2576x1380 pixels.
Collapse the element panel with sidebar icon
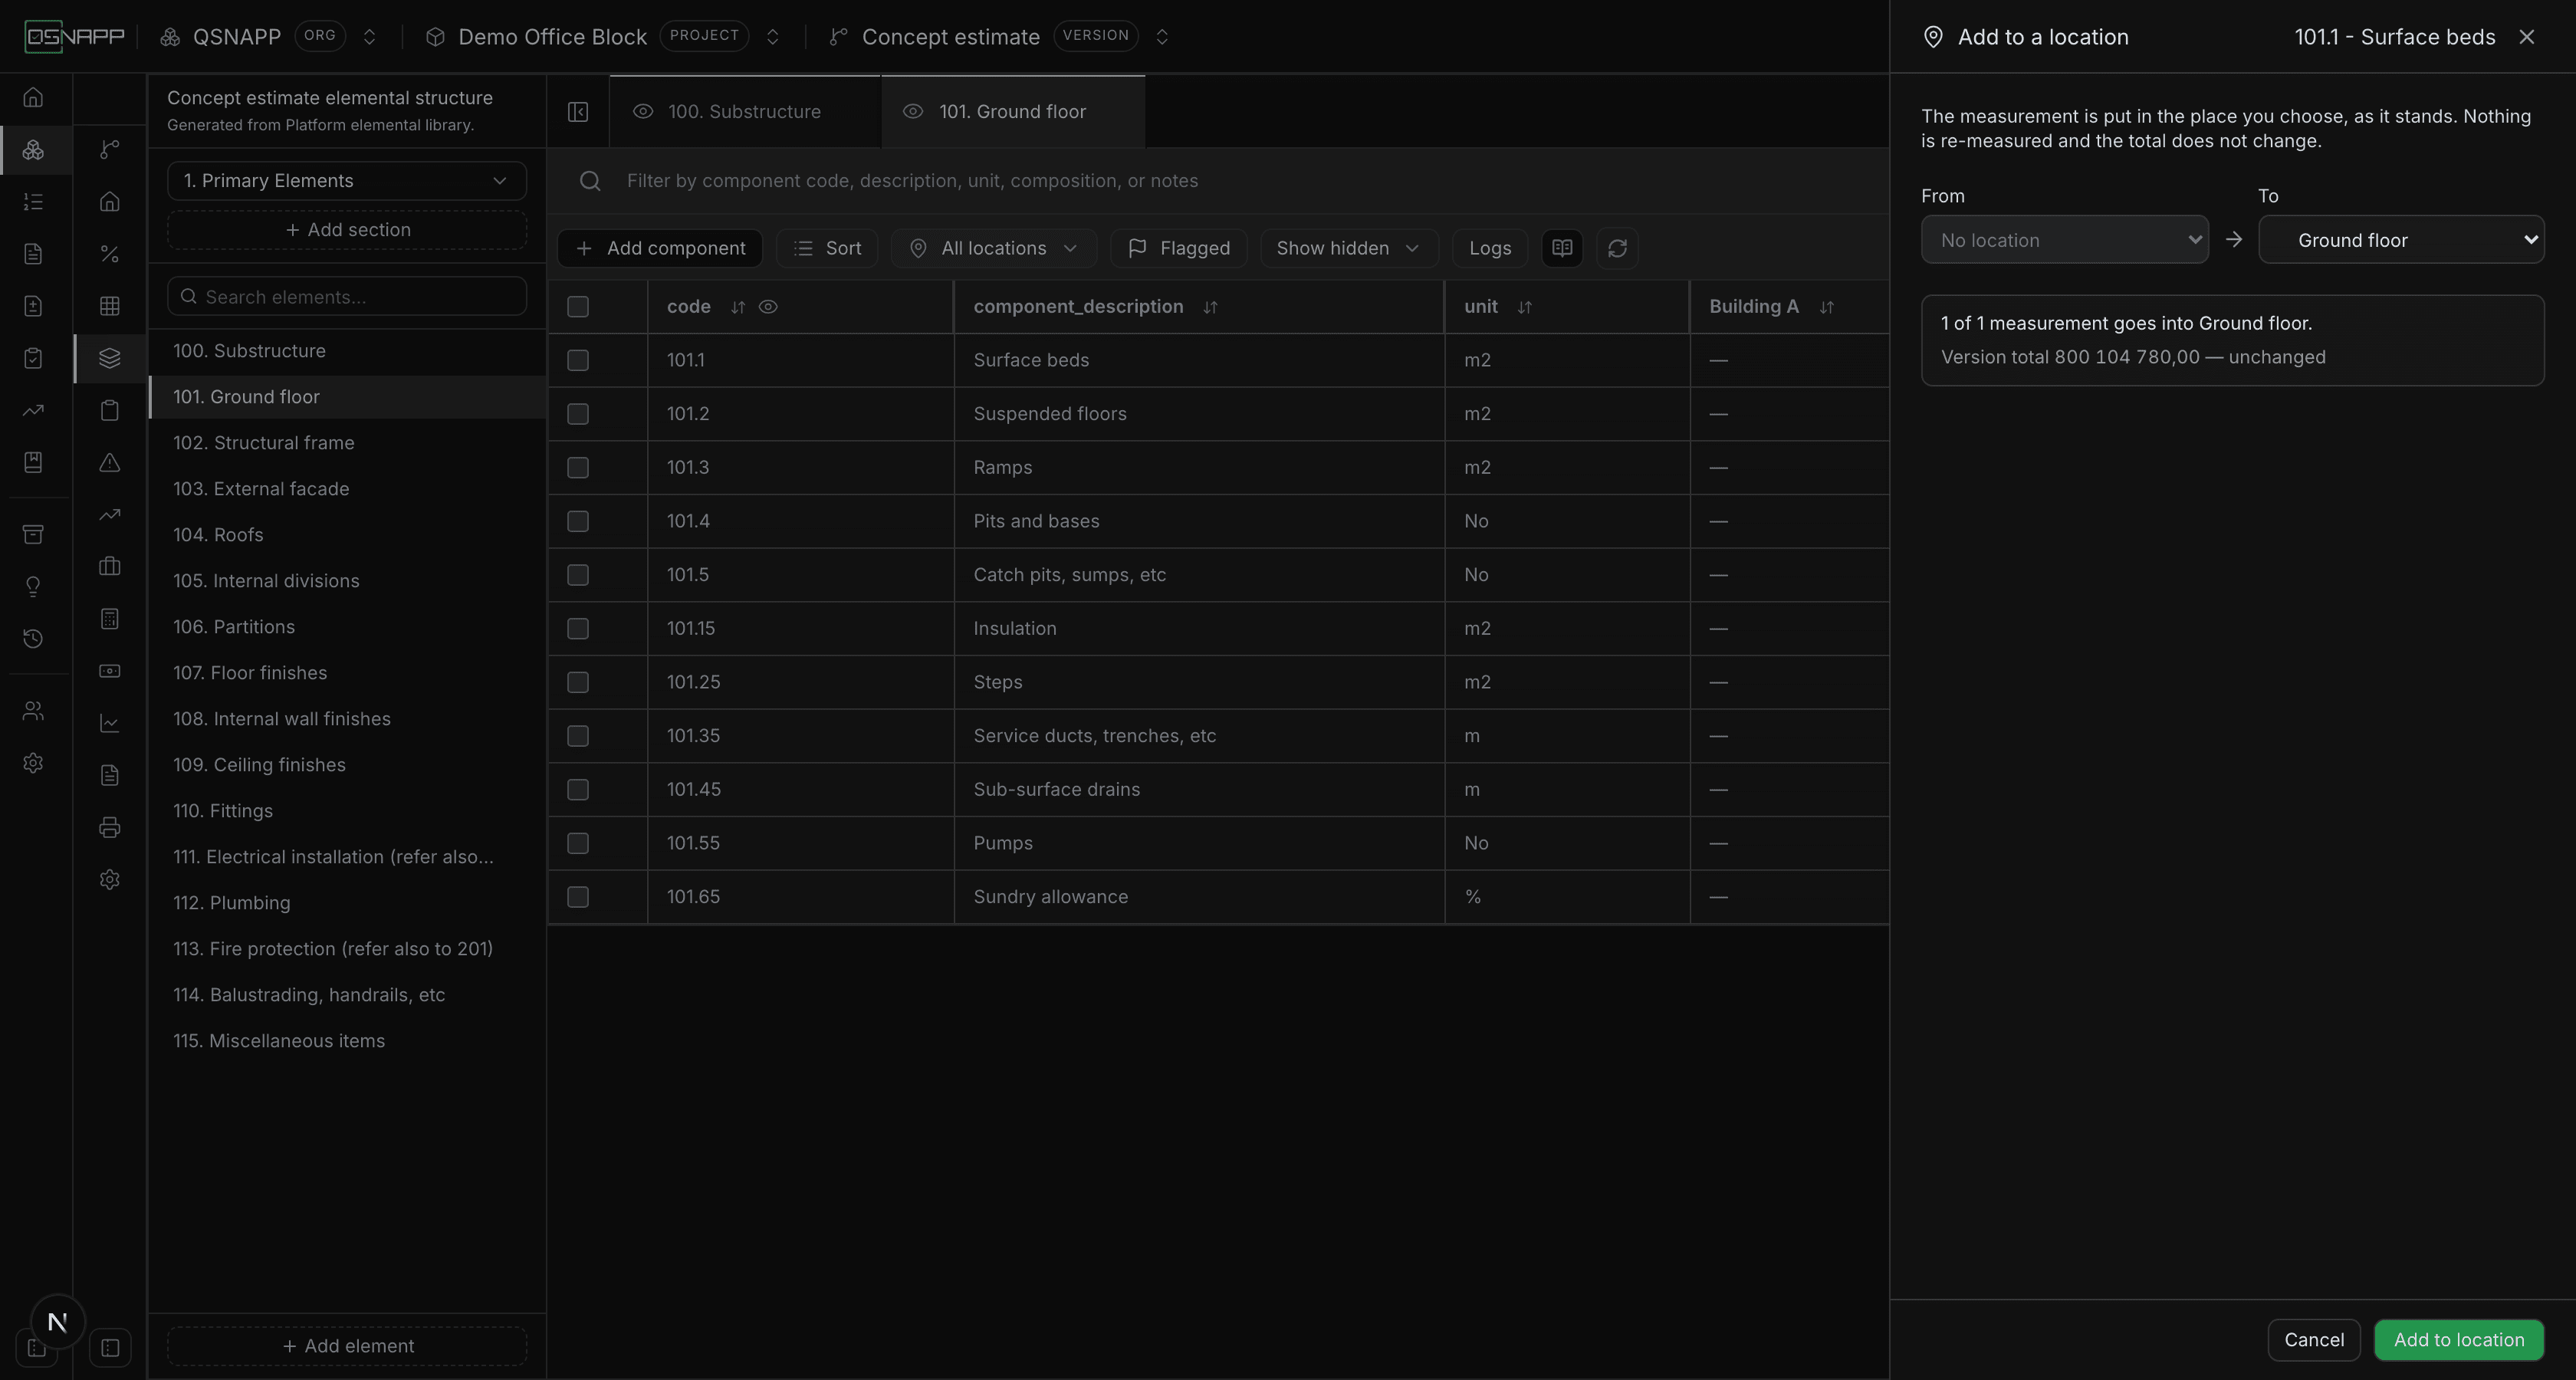tap(578, 112)
